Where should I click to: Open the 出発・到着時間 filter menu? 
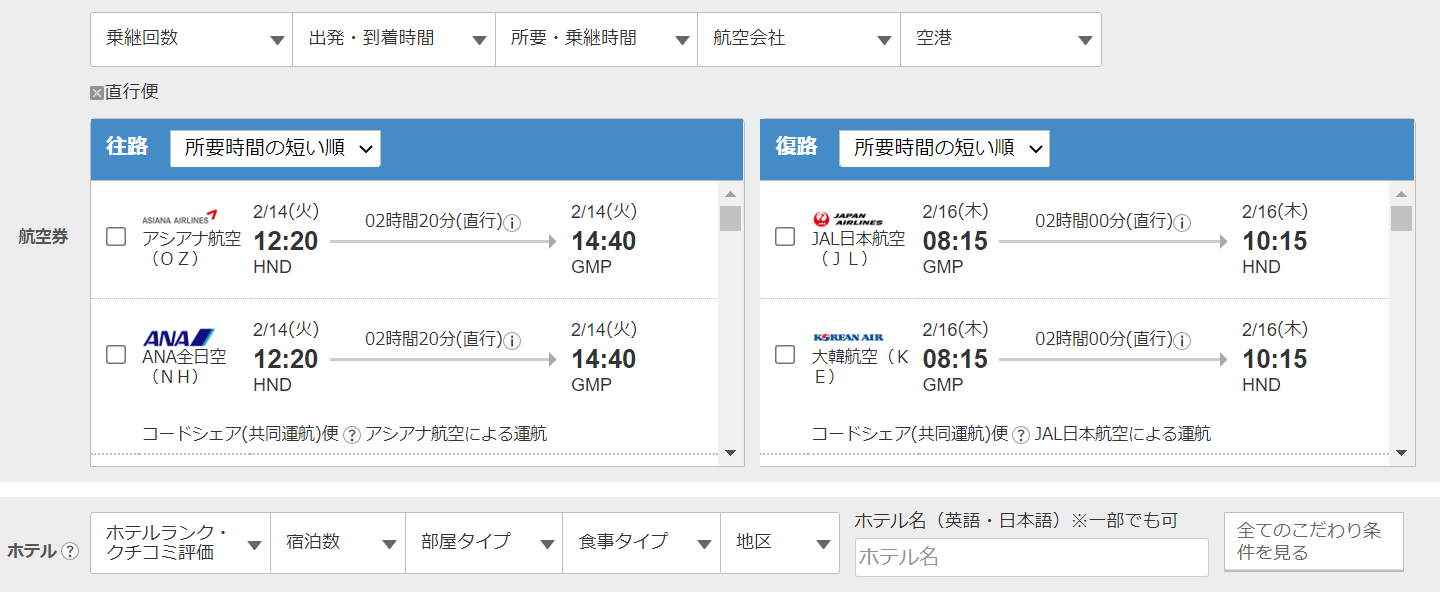[x=393, y=39]
